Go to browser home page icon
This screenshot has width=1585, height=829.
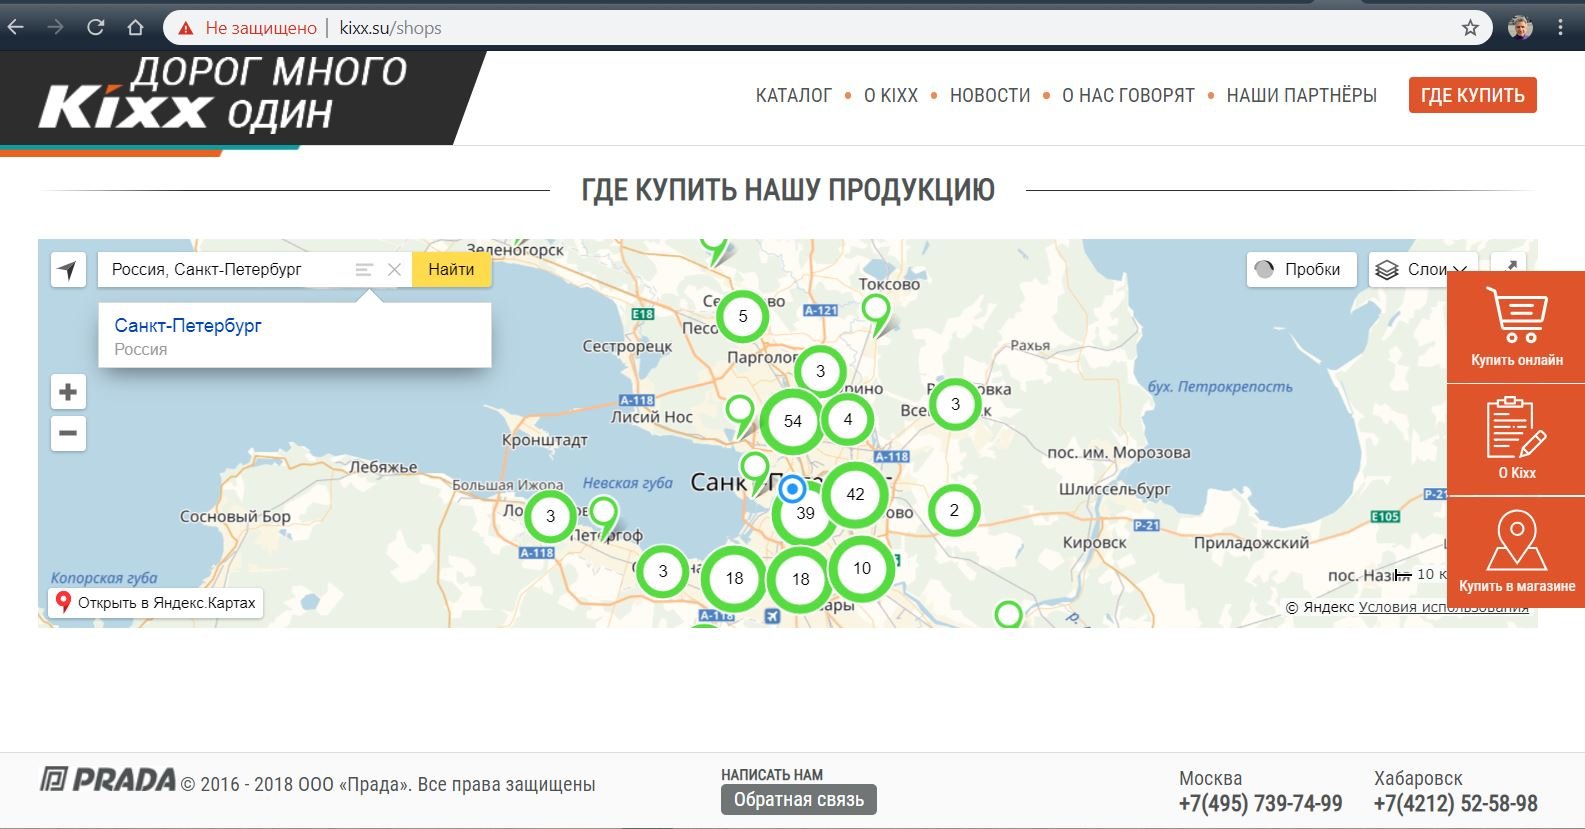[x=135, y=28]
